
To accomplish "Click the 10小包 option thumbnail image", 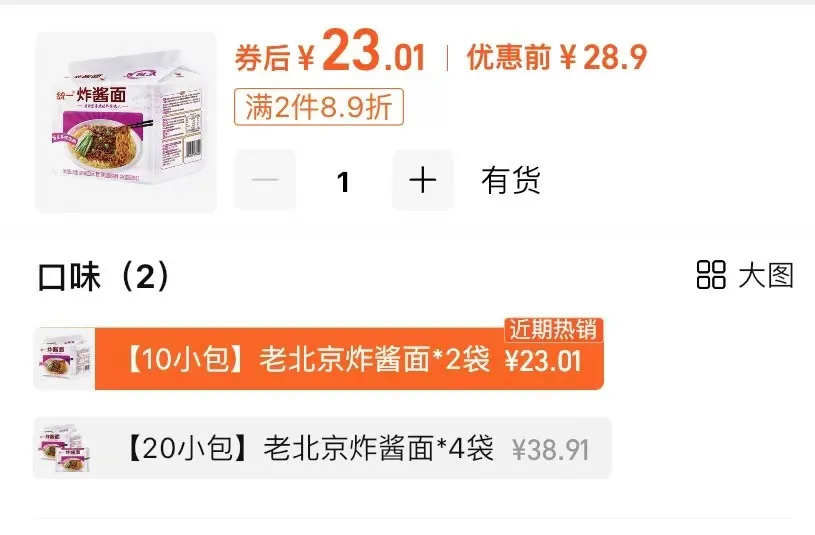I will click(x=64, y=359).
